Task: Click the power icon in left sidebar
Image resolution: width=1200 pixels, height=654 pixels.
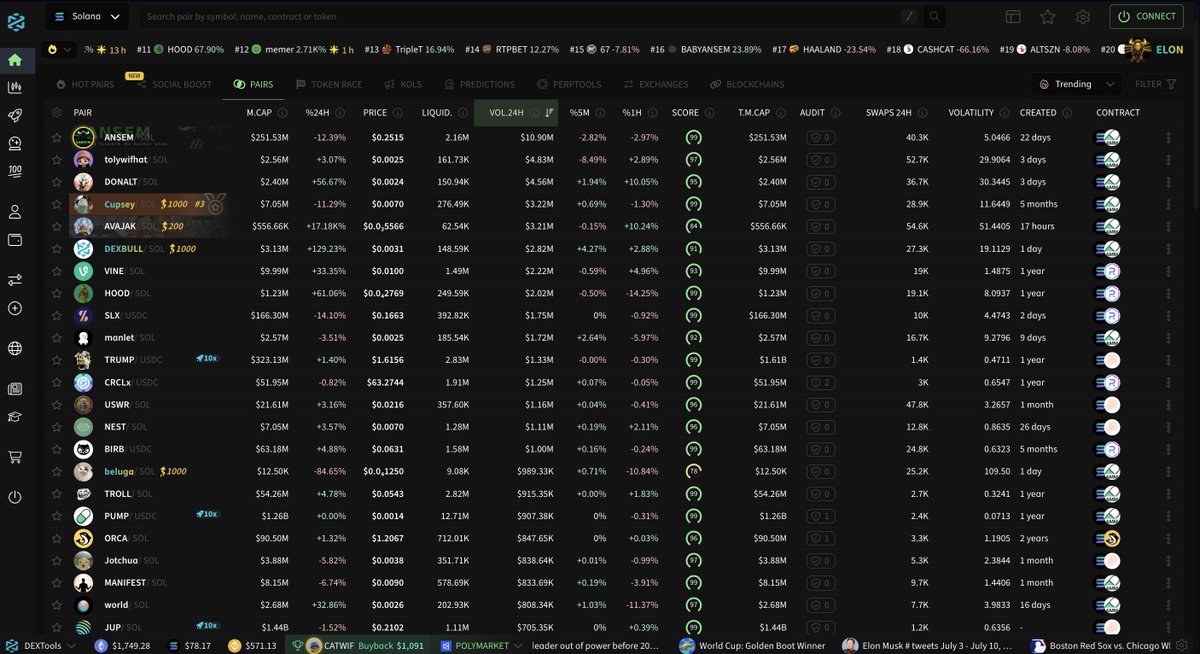Action: [x=15, y=497]
